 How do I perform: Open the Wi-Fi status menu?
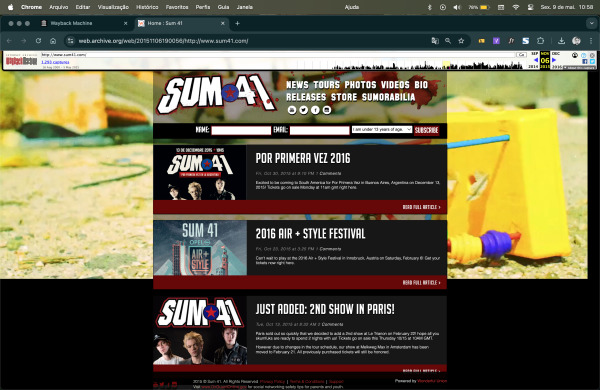(x=515, y=7)
